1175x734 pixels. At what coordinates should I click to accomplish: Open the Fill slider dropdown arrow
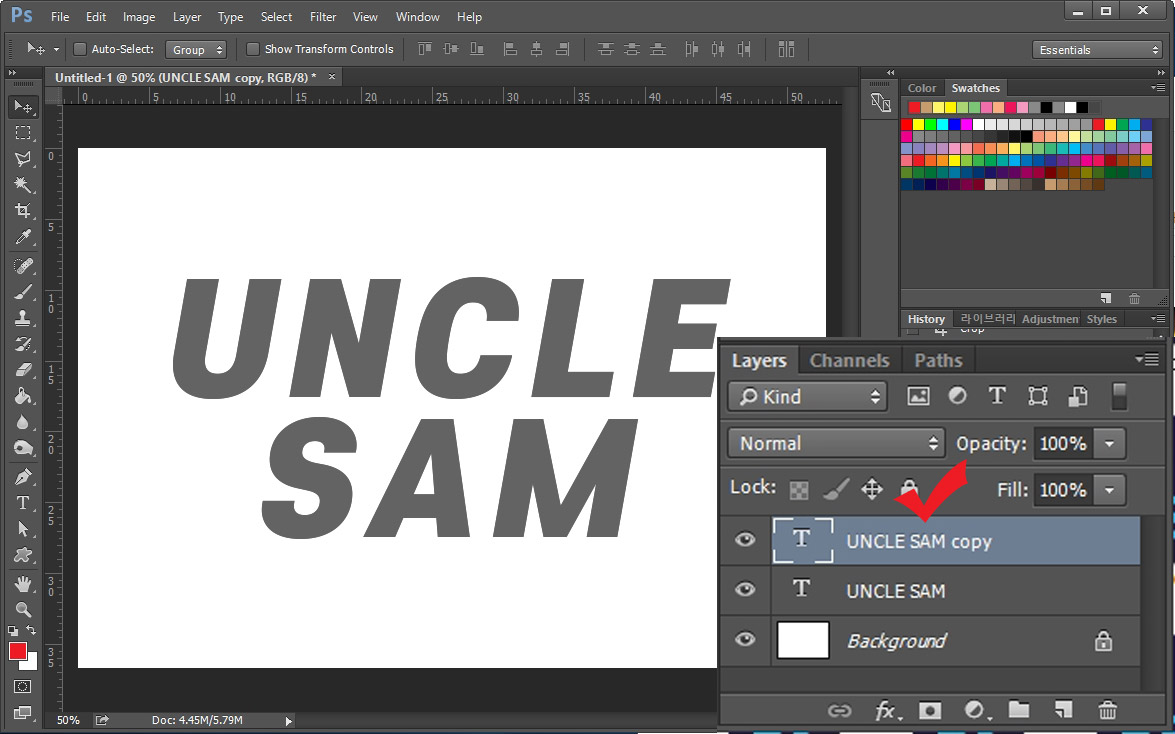(1109, 490)
